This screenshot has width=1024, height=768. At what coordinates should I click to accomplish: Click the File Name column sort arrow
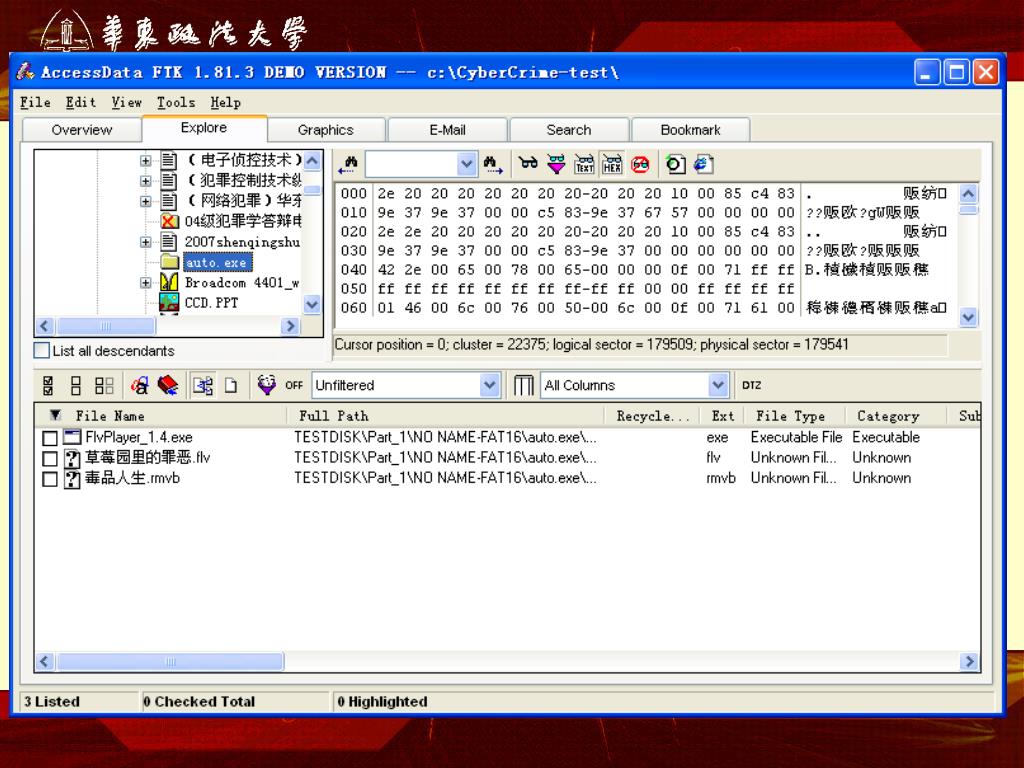(56, 415)
